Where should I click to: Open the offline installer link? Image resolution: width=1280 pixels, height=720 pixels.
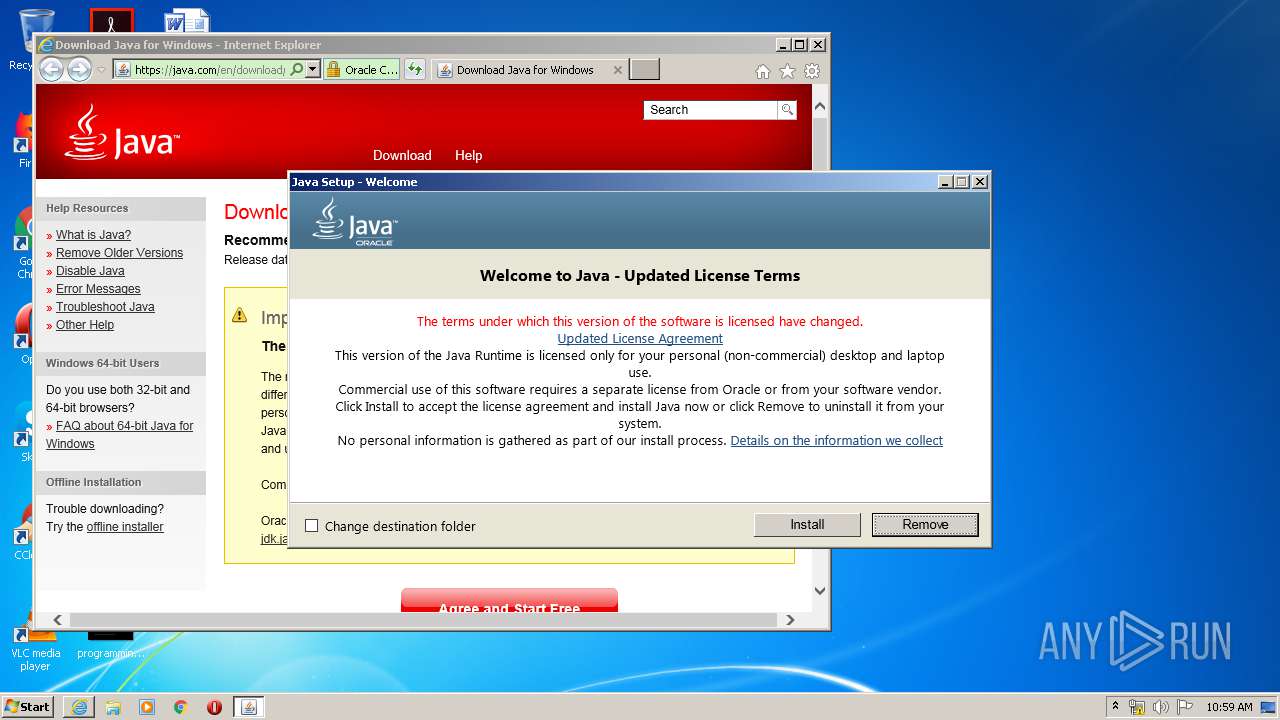pos(124,527)
